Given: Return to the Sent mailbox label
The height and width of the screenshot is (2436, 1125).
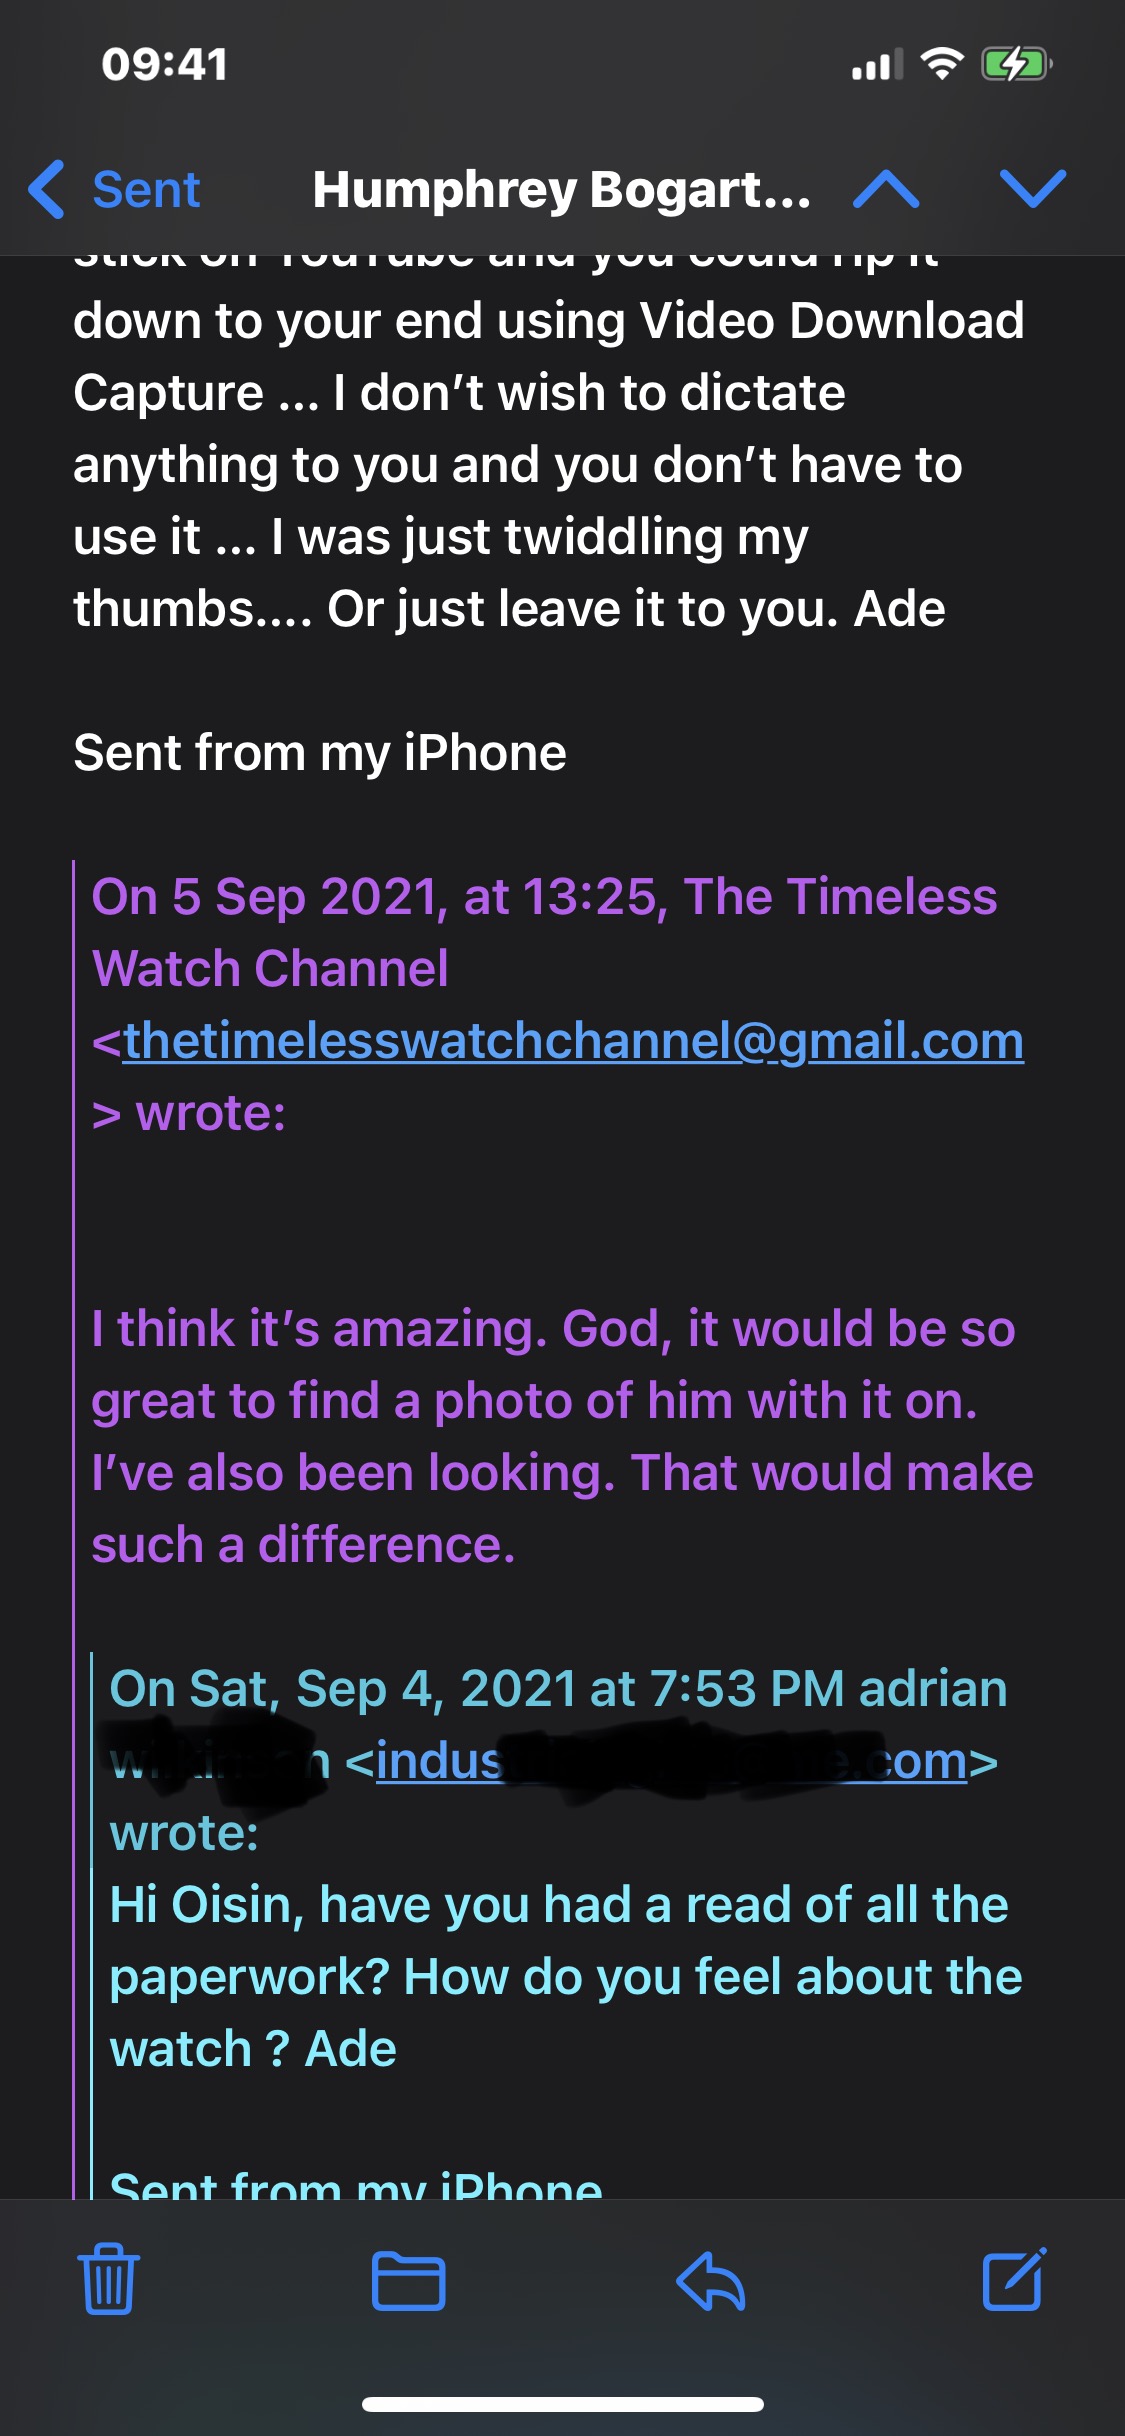Looking at the screenshot, I should click(146, 189).
